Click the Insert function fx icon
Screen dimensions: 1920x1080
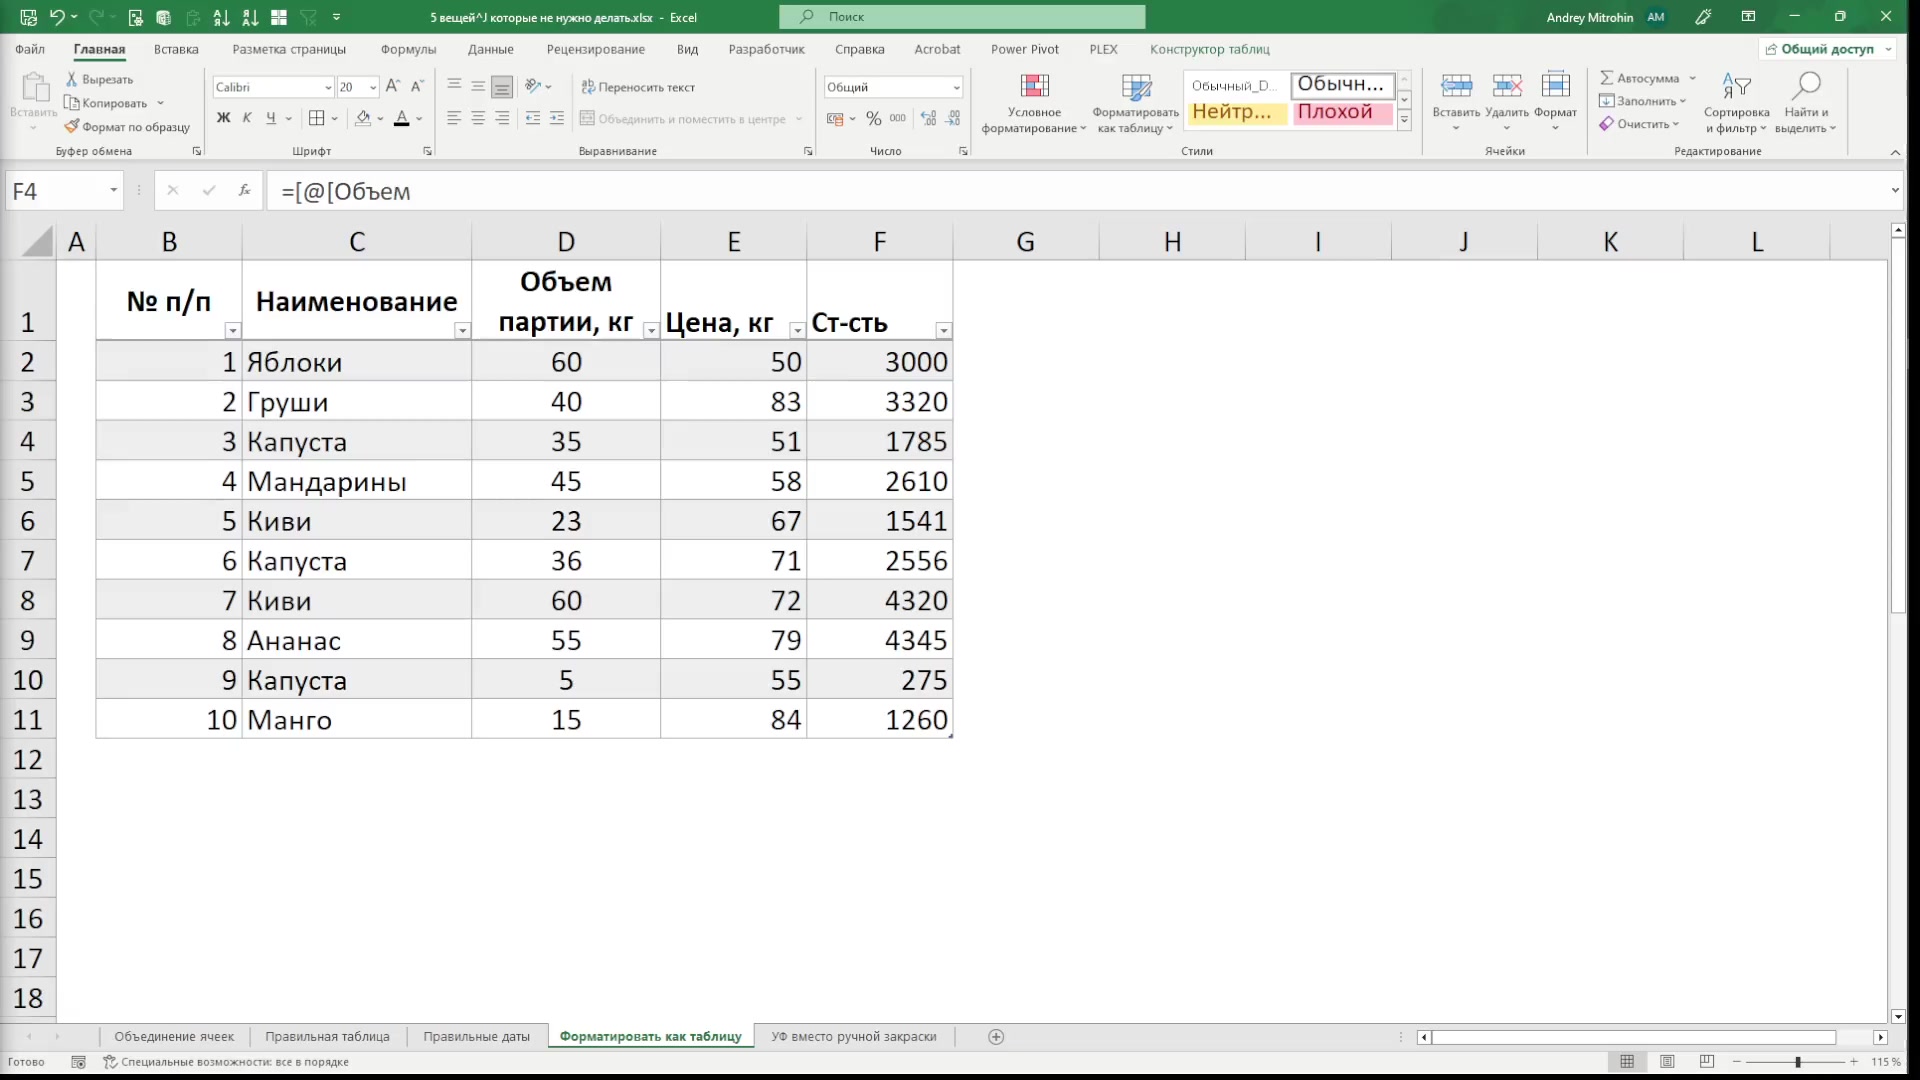tap(245, 190)
